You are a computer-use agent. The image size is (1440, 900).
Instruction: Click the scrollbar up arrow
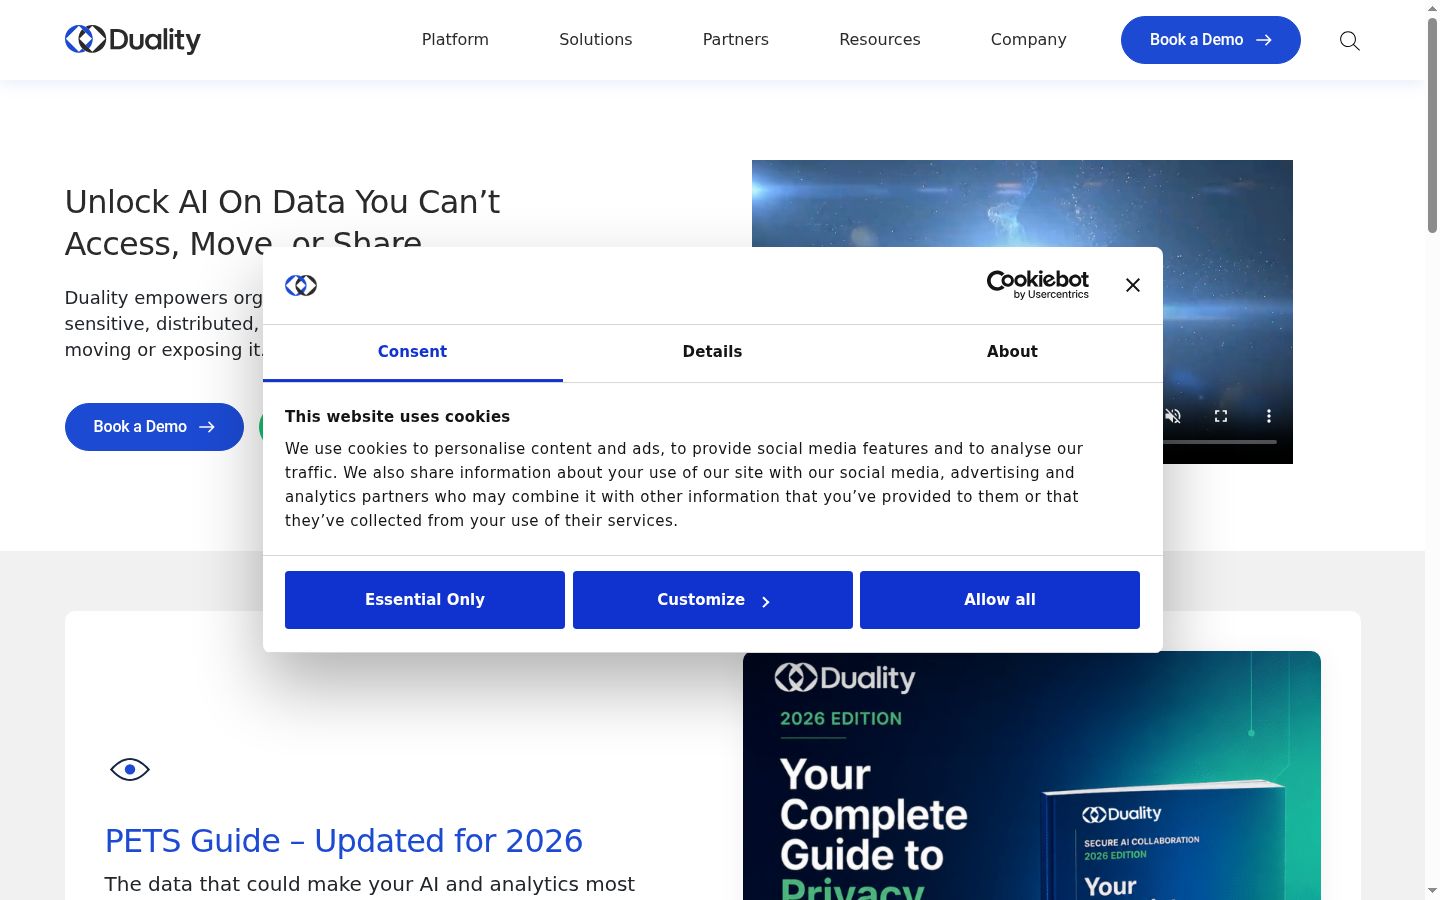(x=1432, y=8)
